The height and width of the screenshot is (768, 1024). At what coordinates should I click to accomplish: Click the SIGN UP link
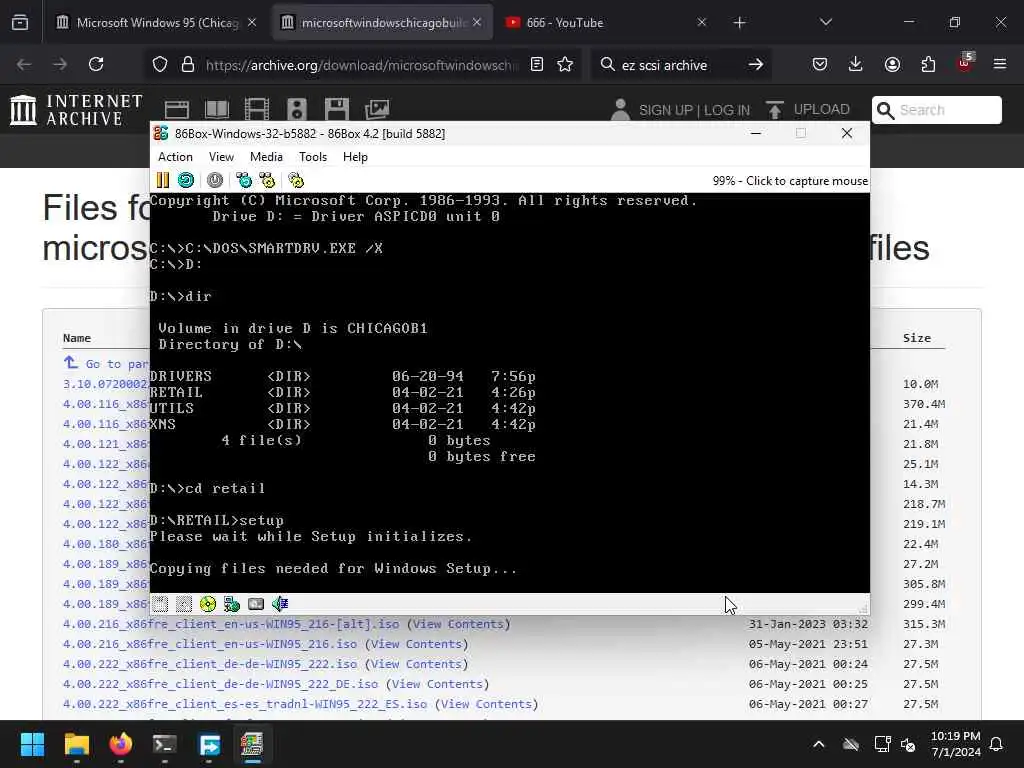pos(664,110)
